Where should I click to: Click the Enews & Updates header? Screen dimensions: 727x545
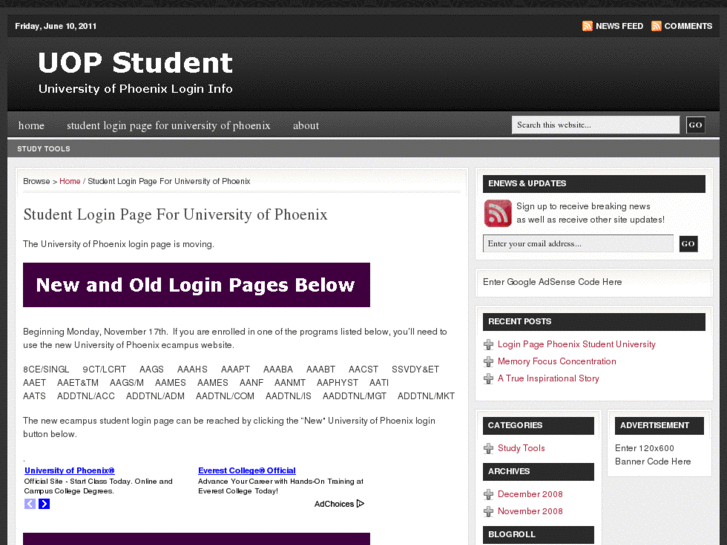pyautogui.click(x=594, y=184)
